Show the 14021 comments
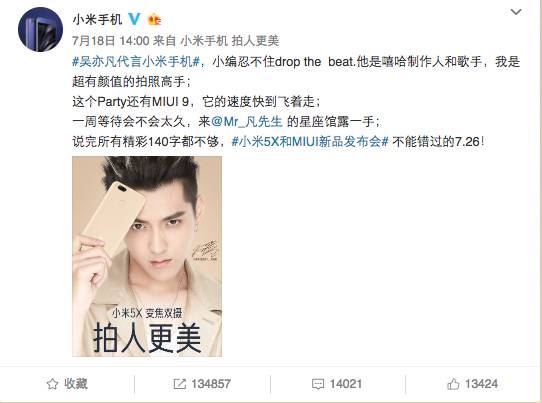 pyautogui.click(x=346, y=384)
